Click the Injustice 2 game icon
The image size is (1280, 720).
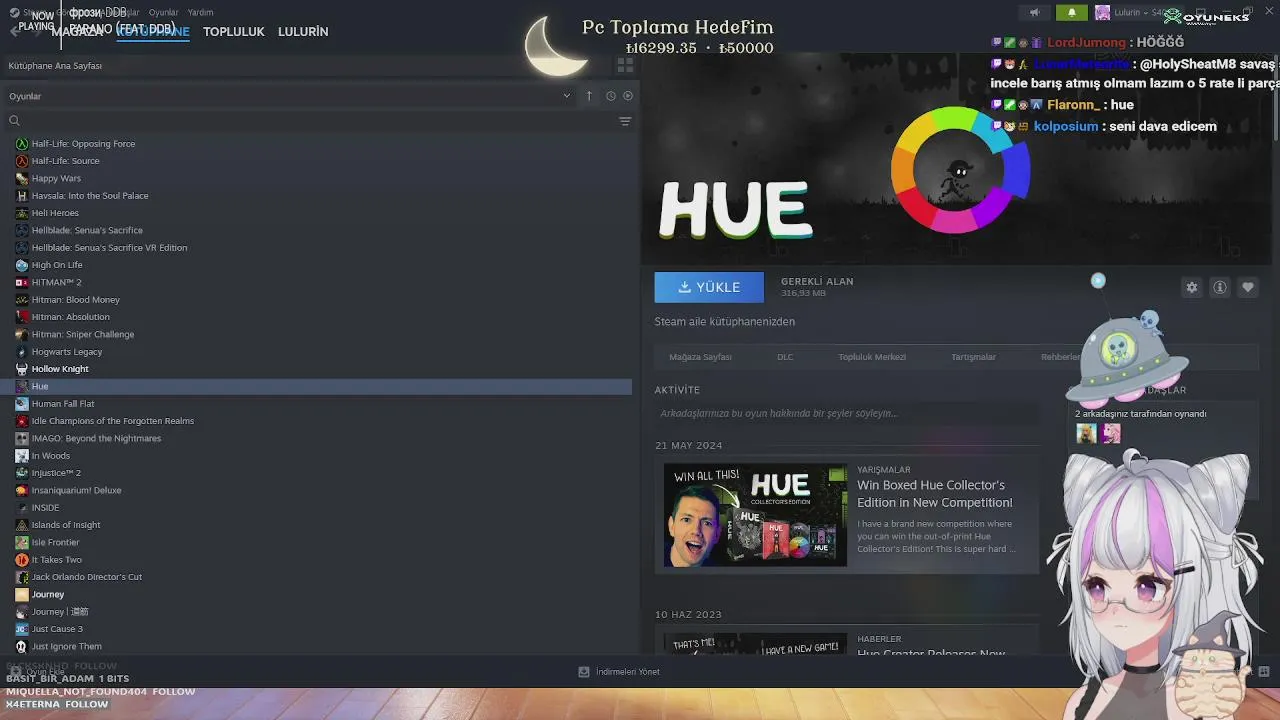tap(22, 473)
